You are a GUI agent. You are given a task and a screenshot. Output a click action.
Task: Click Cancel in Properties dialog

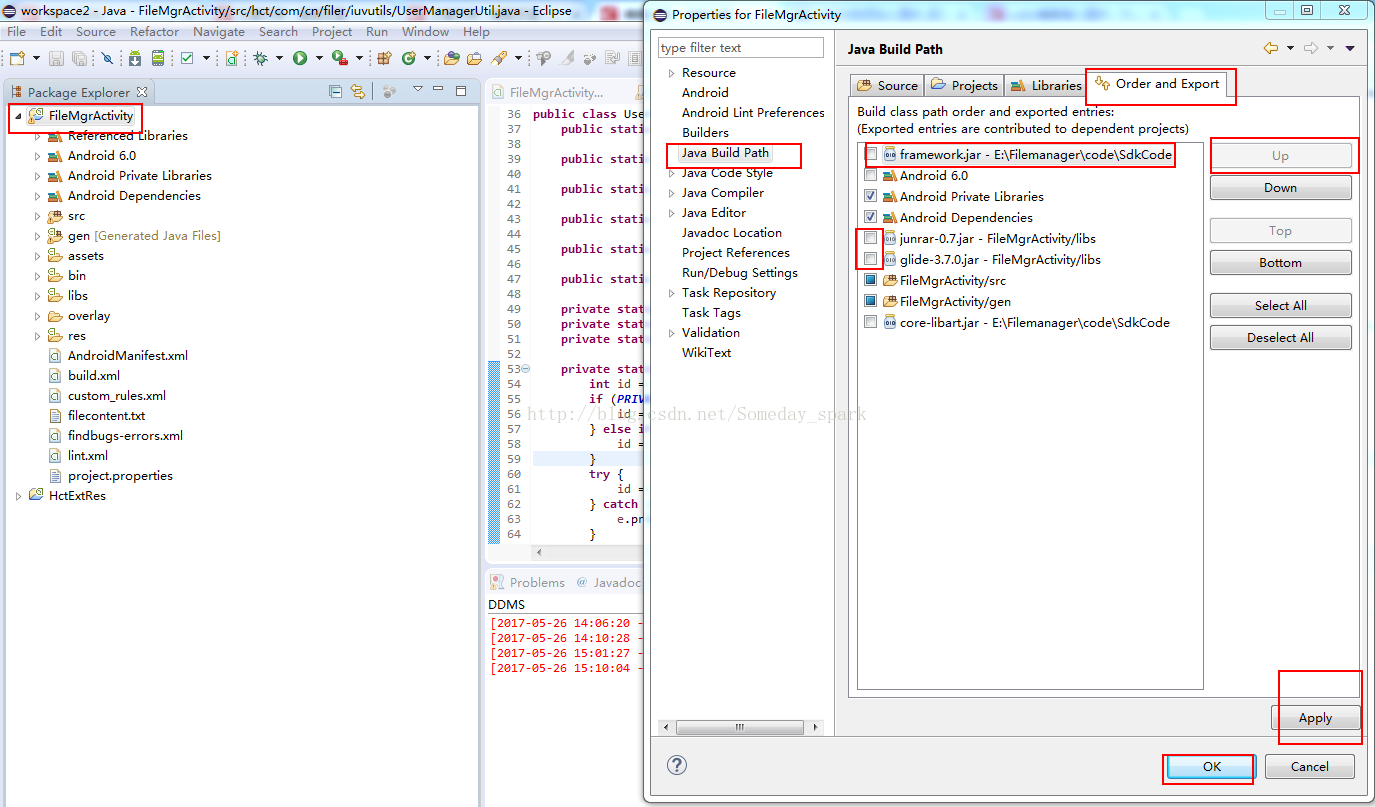pyautogui.click(x=1309, y=767)
